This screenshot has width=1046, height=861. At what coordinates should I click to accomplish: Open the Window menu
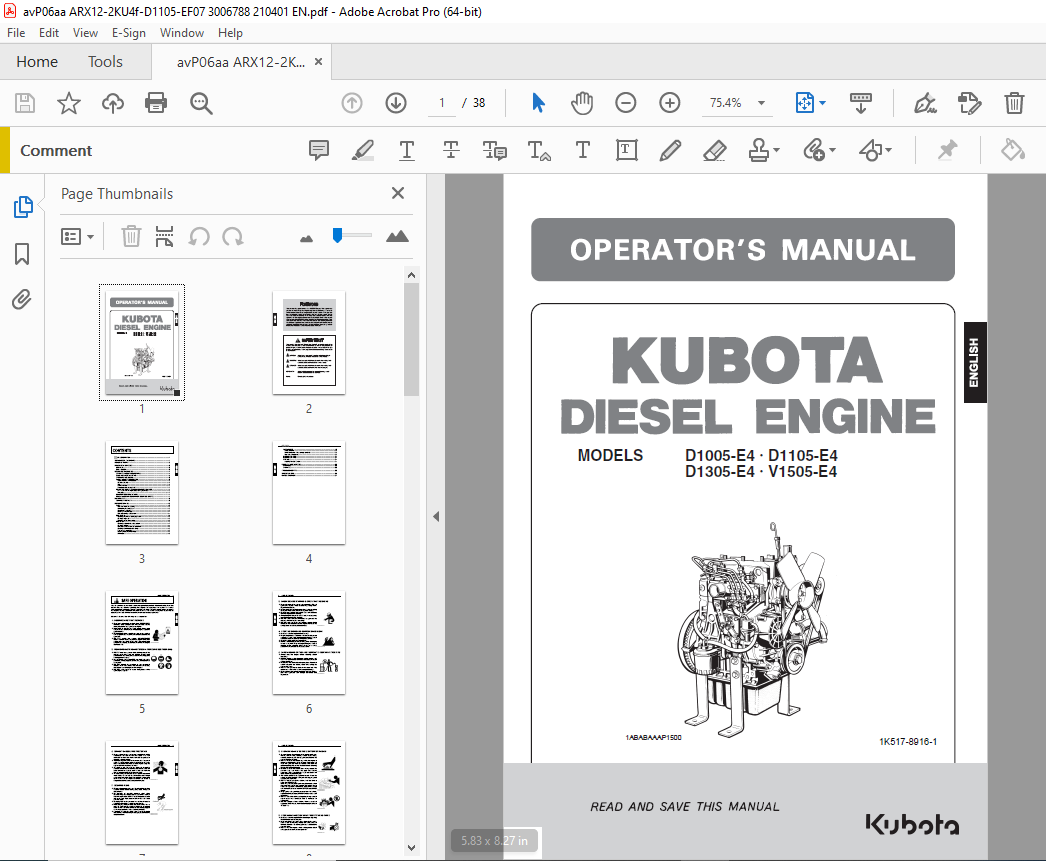coord(181,33)
